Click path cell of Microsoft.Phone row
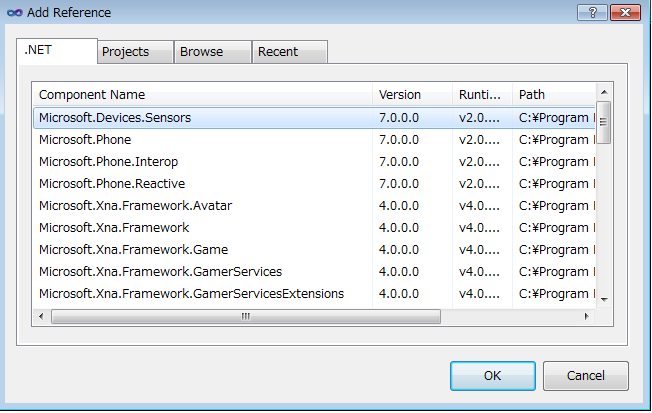 (557, 140)
